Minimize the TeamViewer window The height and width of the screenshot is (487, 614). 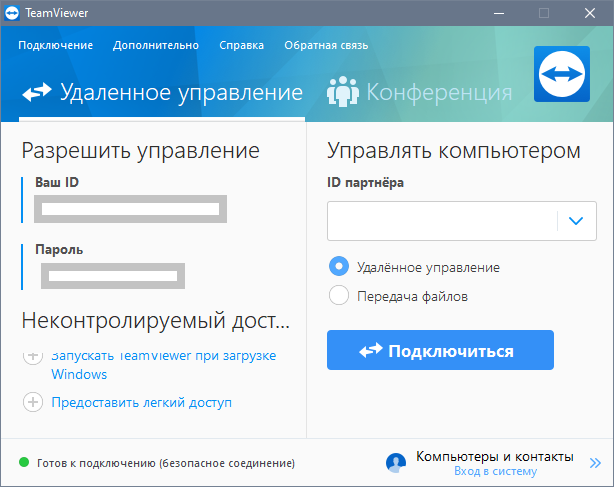click(498, 13)
